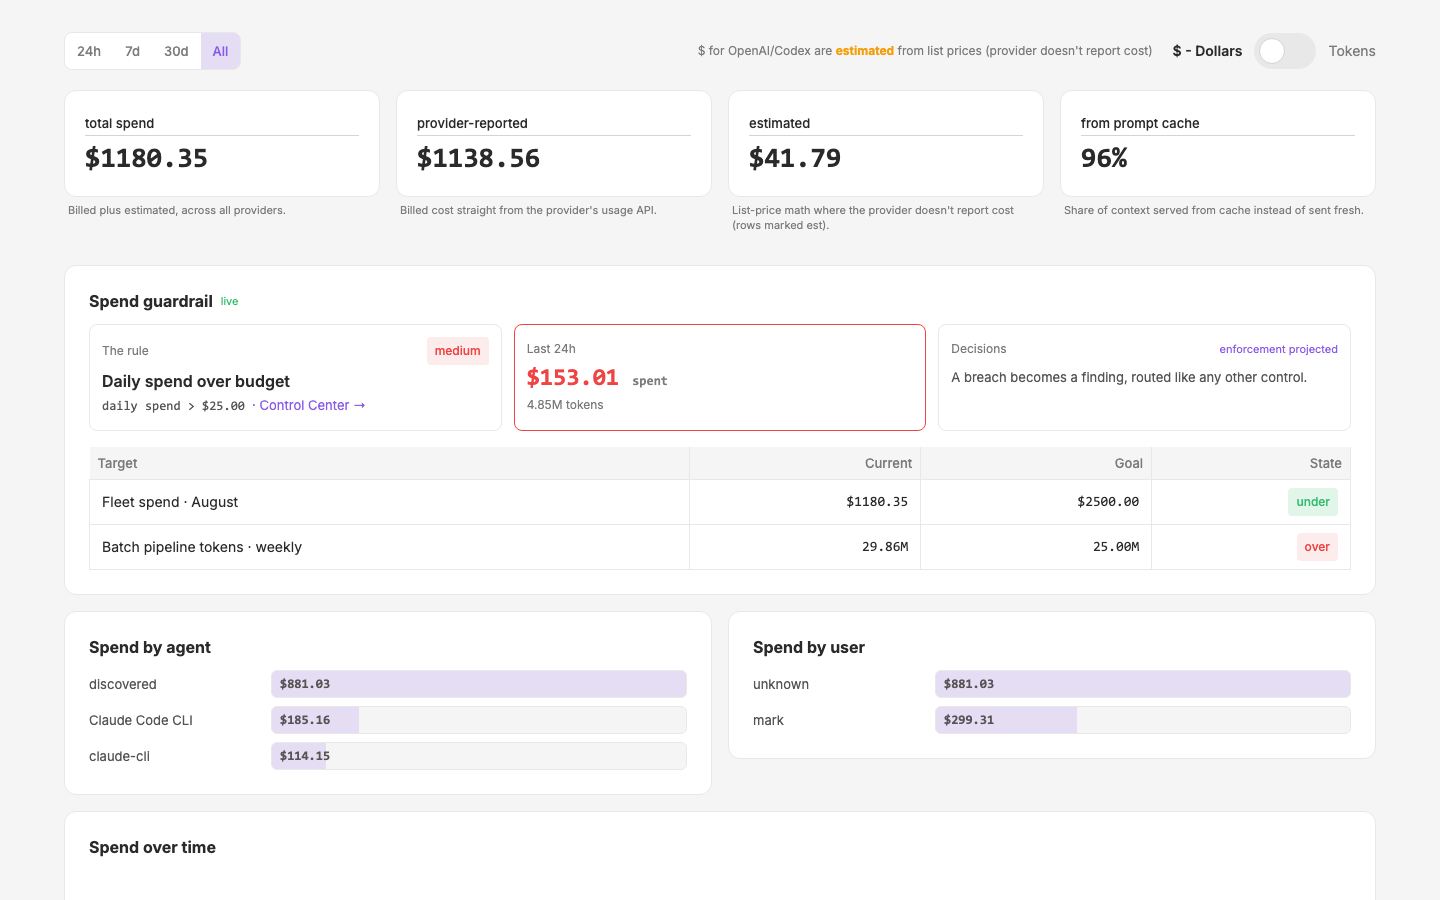
Task: Click the $1180.35 current cell in the table
Action: click(805, 502)
